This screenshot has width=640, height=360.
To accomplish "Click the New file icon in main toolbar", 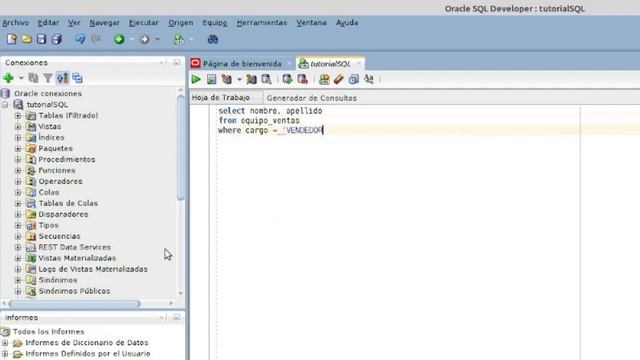I will tap(11, 39).
